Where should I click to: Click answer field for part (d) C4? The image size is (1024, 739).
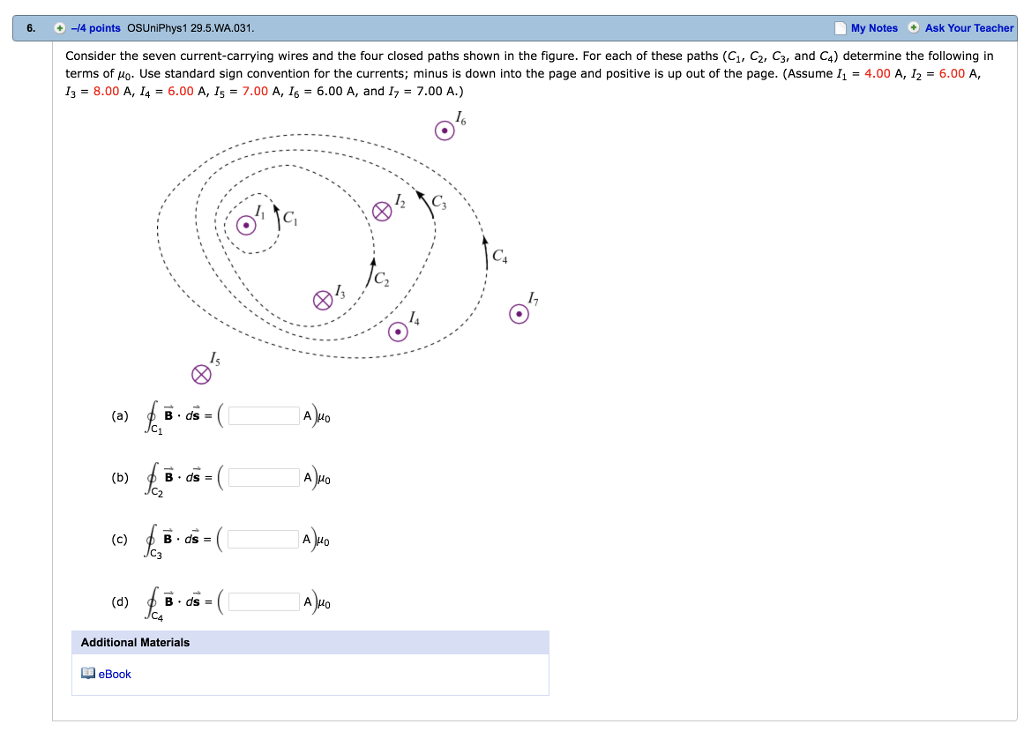coord(264,601)
